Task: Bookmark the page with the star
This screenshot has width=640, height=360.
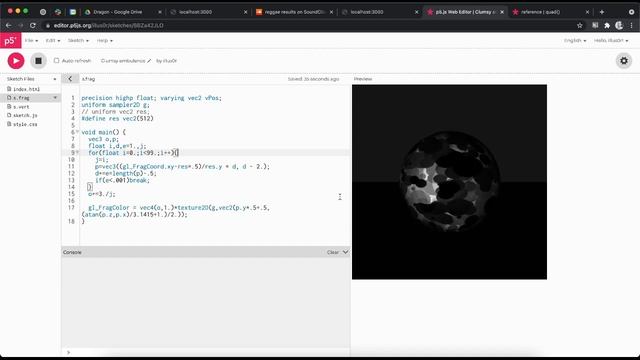Action: 580,25
